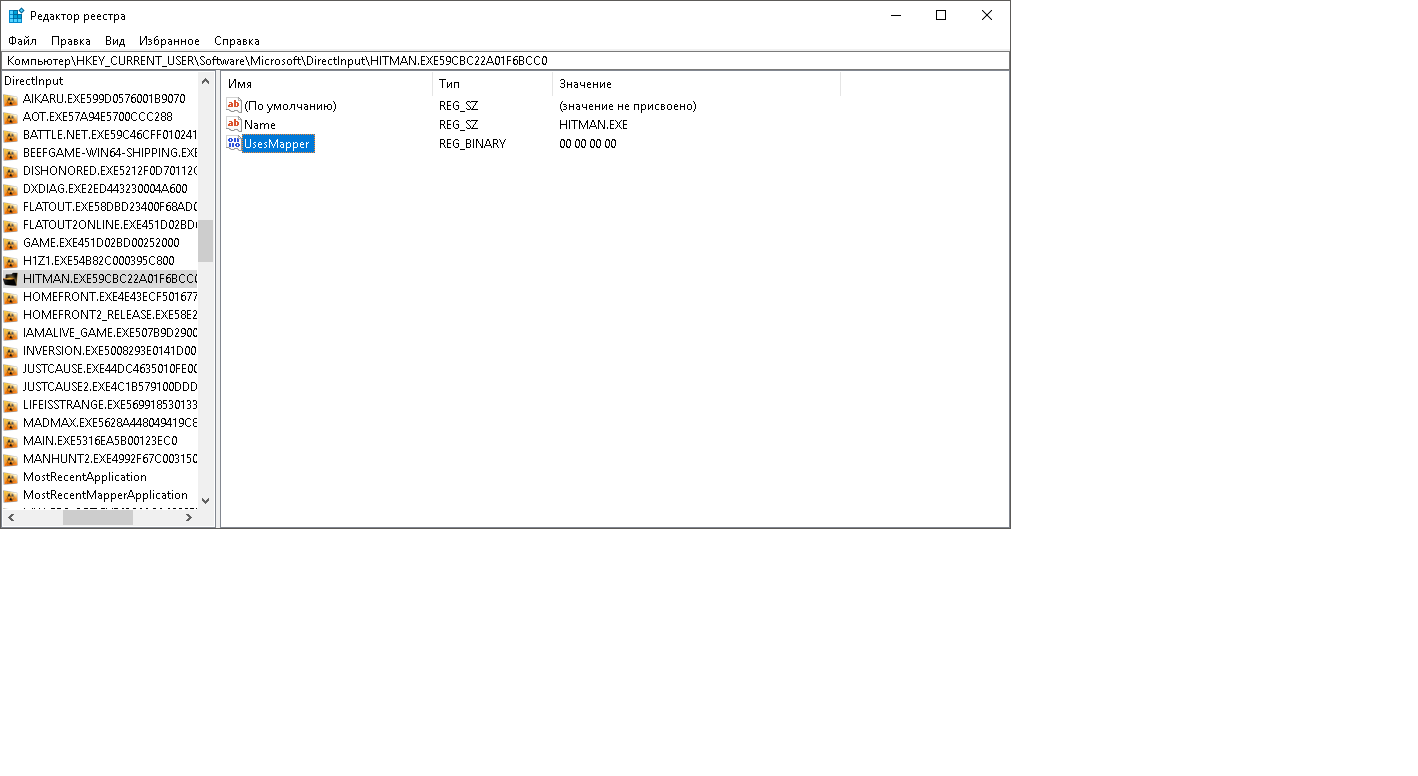Minimize the Редактор реестра window
Viewport: 1418px width, 776px height.
coord(895,16)
